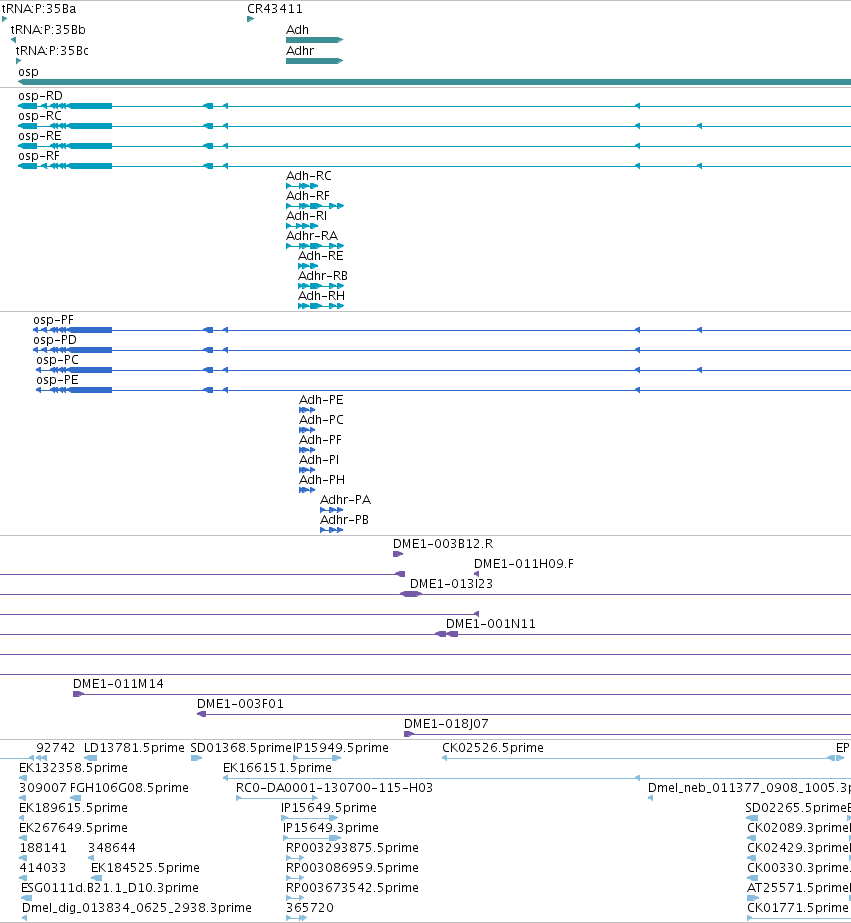Screen dimensions: 851x923
Task: Click the 309007 EST label
Action: click(x=43, y=788)
